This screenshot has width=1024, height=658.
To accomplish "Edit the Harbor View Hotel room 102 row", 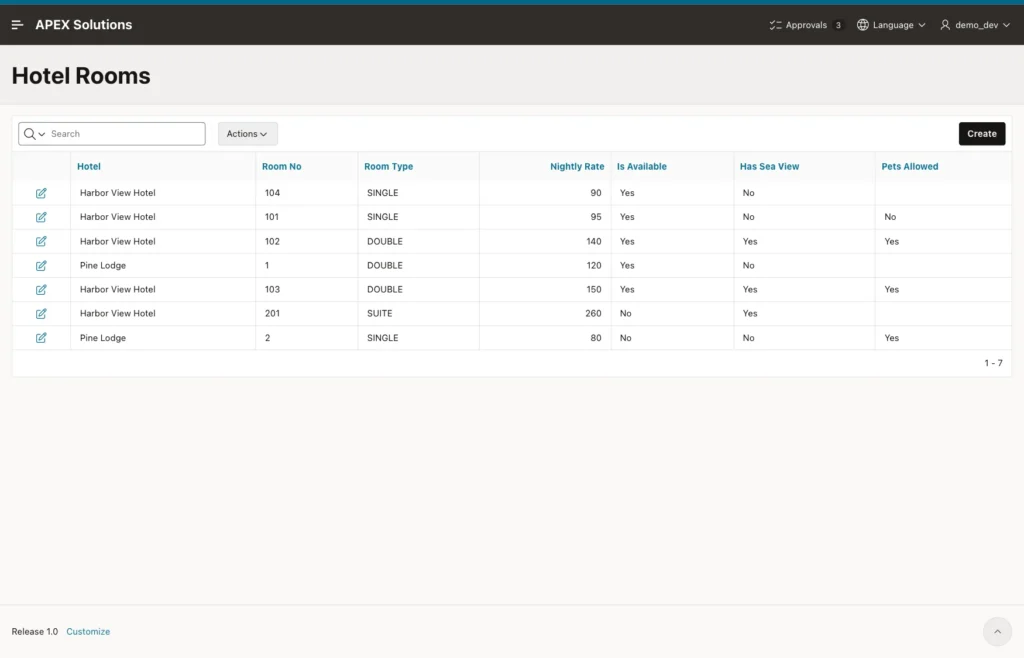I will [x=41, y=242].
